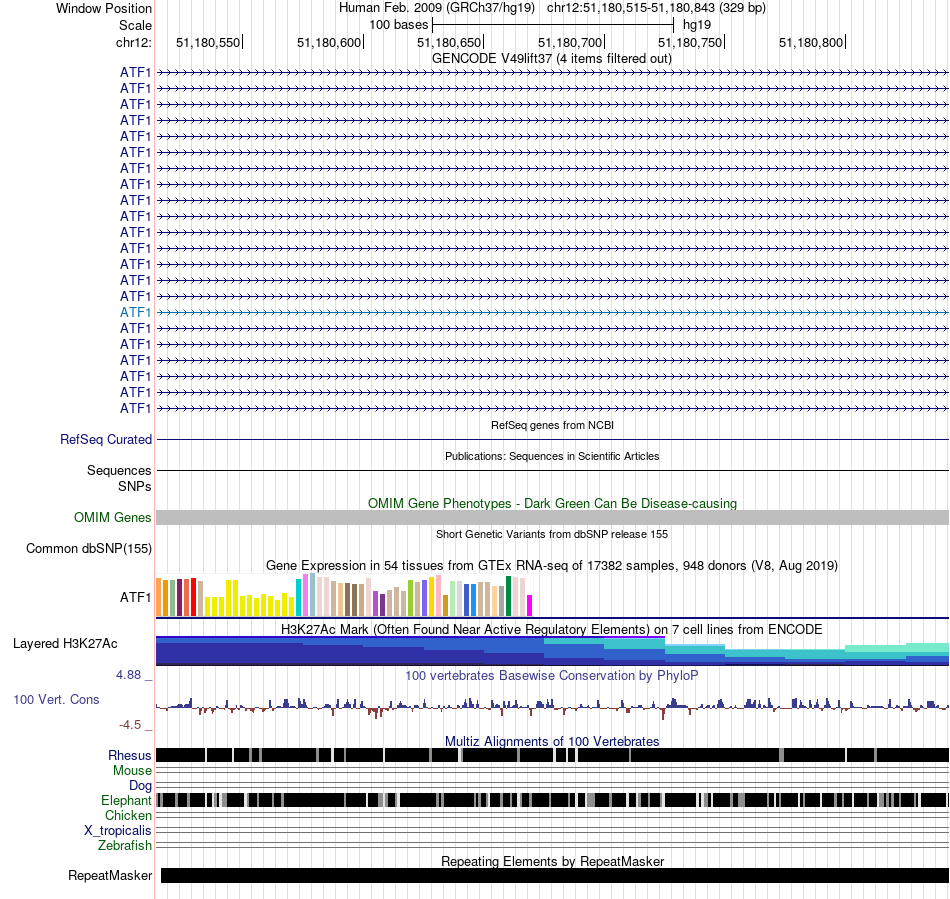950x899 pixels.
Task: Open the OMIM Gene Phenotypes track title
Action: [x=553, y=503]
